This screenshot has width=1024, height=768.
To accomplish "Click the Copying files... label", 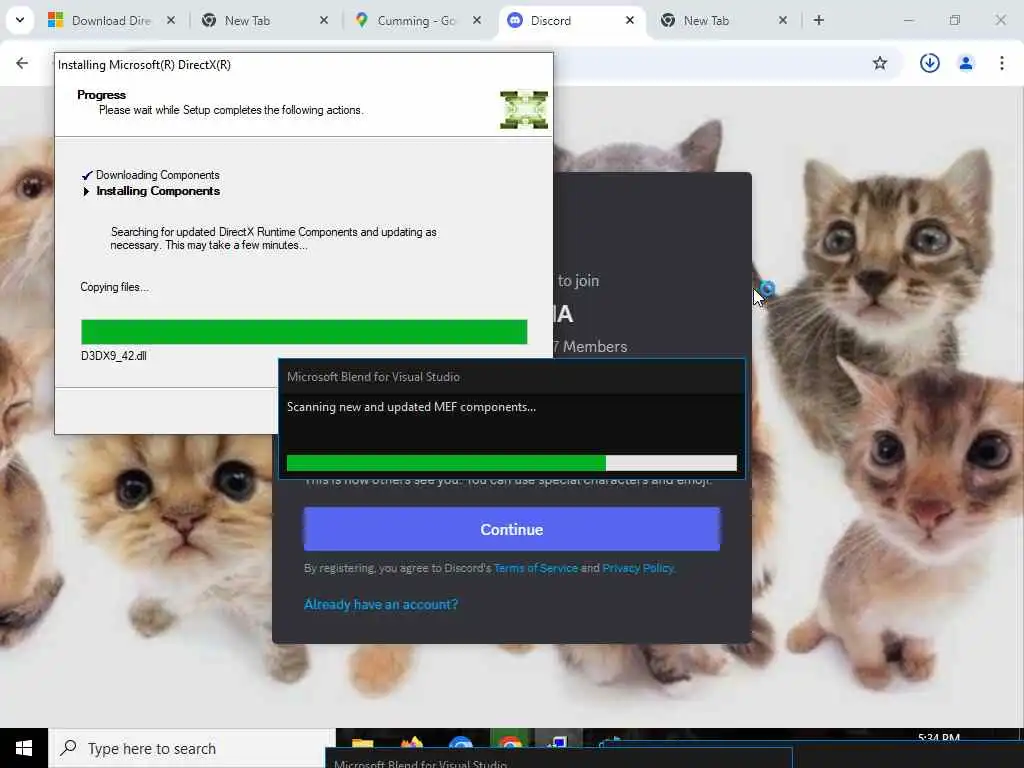I will point(114,287).
